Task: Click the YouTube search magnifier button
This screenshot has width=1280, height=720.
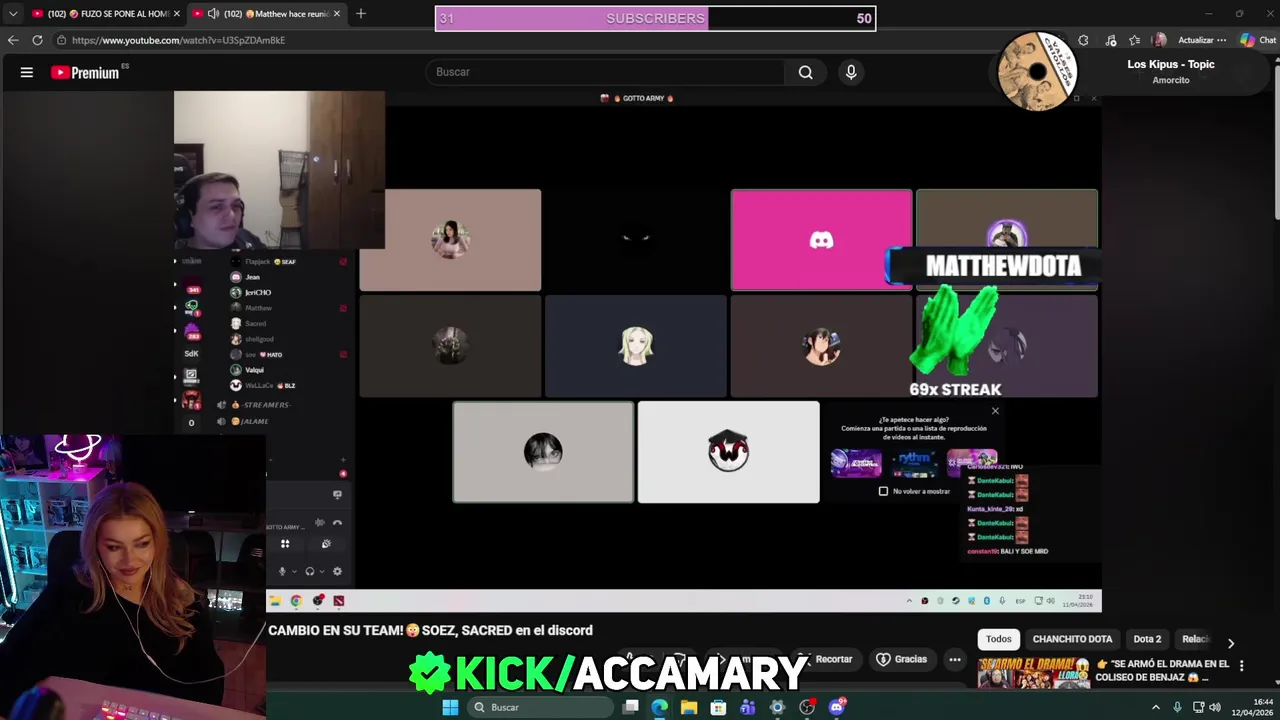Action: pos(805,72)
